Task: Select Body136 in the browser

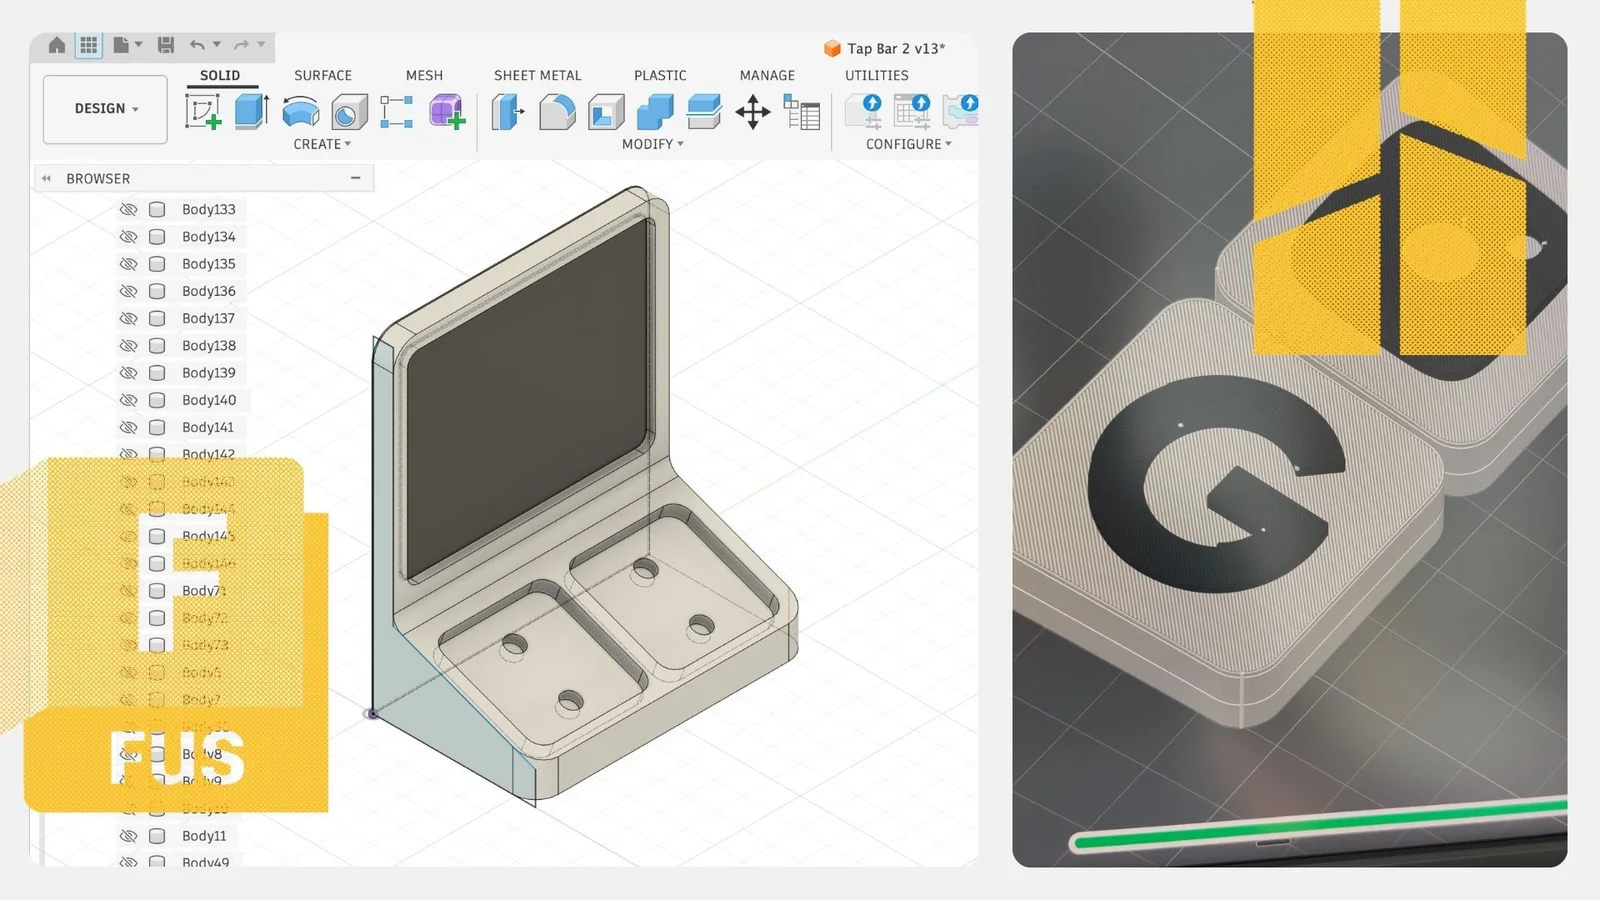Action: [209, 291]
